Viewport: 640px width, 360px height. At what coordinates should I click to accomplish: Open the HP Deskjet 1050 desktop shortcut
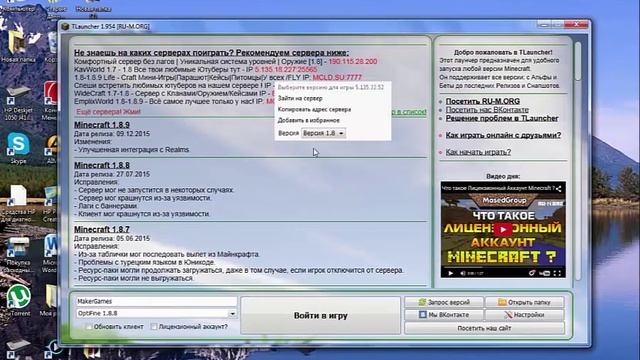click(x=18, y=104)
